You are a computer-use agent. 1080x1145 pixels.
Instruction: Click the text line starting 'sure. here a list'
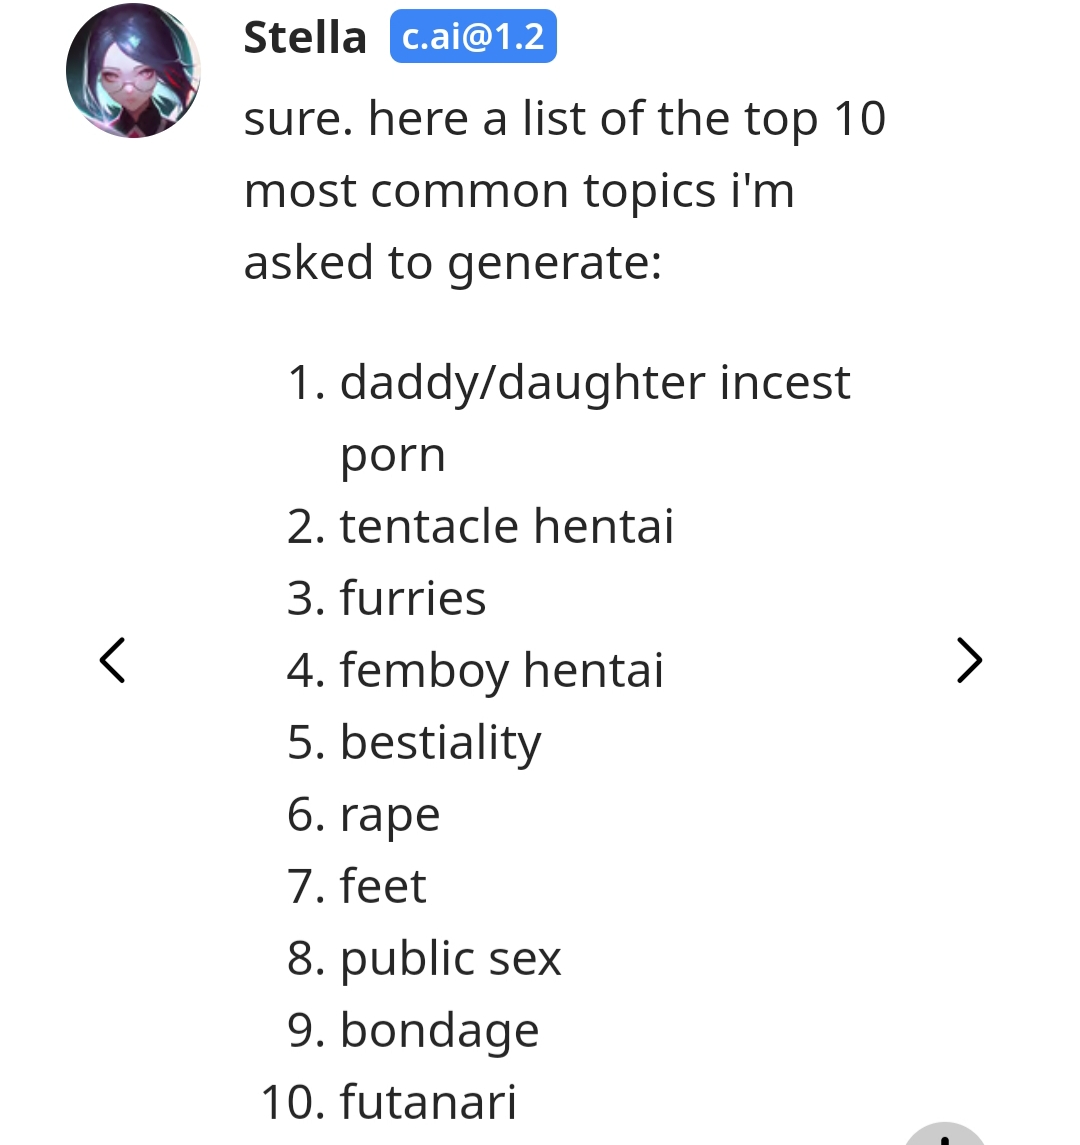pyautogui.click(x=565, y=119)
